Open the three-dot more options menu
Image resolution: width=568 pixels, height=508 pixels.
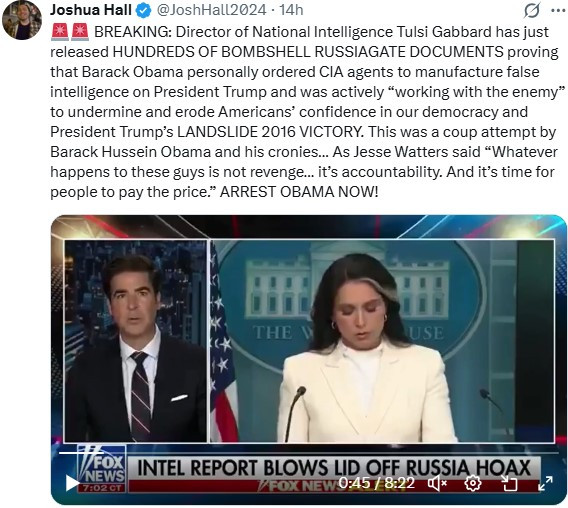pos(558,10)
